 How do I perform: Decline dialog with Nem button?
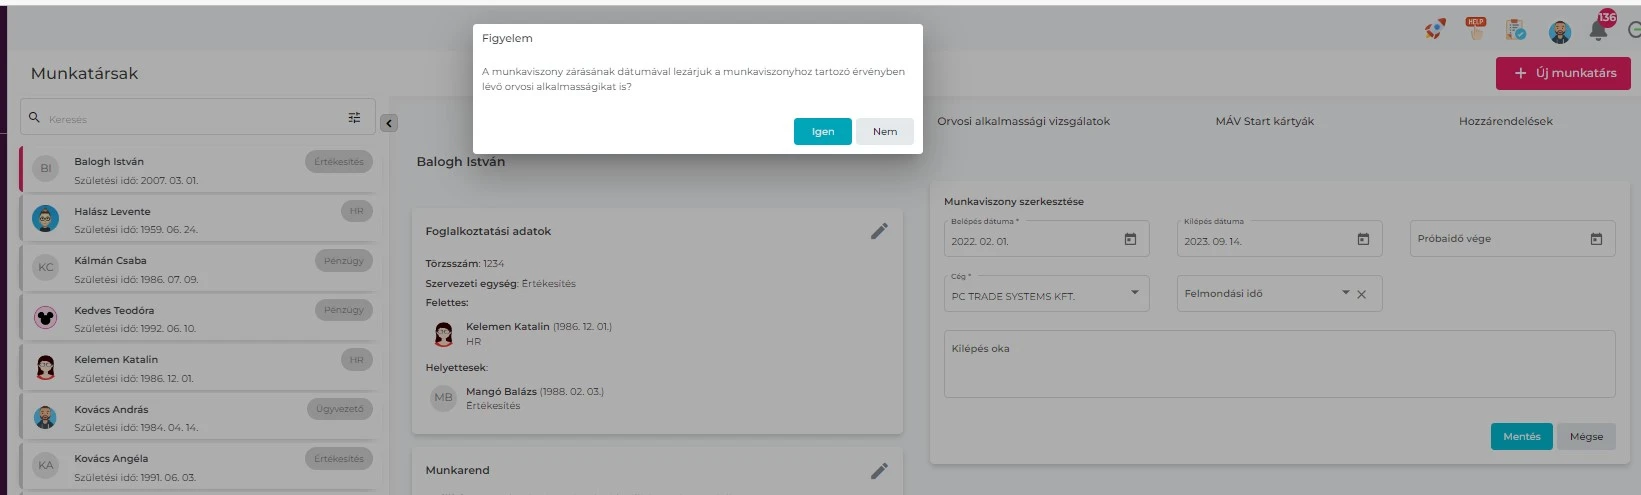click(x=884, y=132)
